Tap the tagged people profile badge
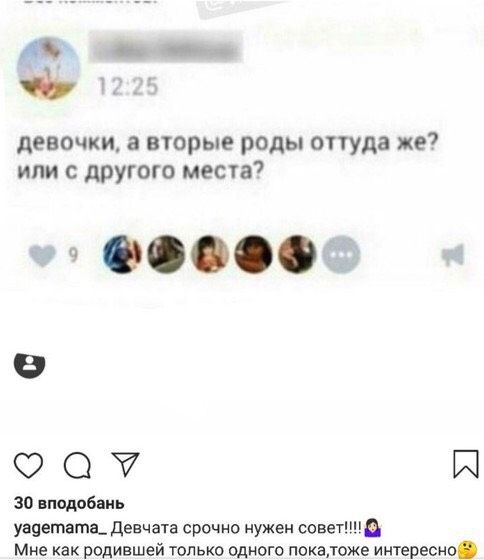The height and width of the screenshot is (560, 484). pyautogui.click(x=30, y=365)
